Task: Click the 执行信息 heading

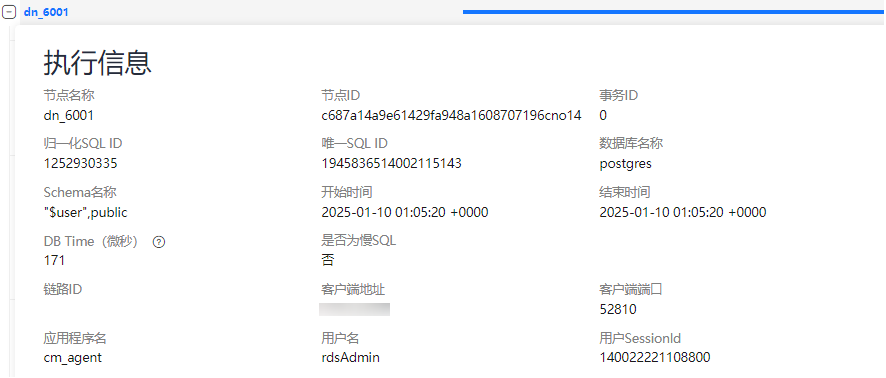Action: 97,63
